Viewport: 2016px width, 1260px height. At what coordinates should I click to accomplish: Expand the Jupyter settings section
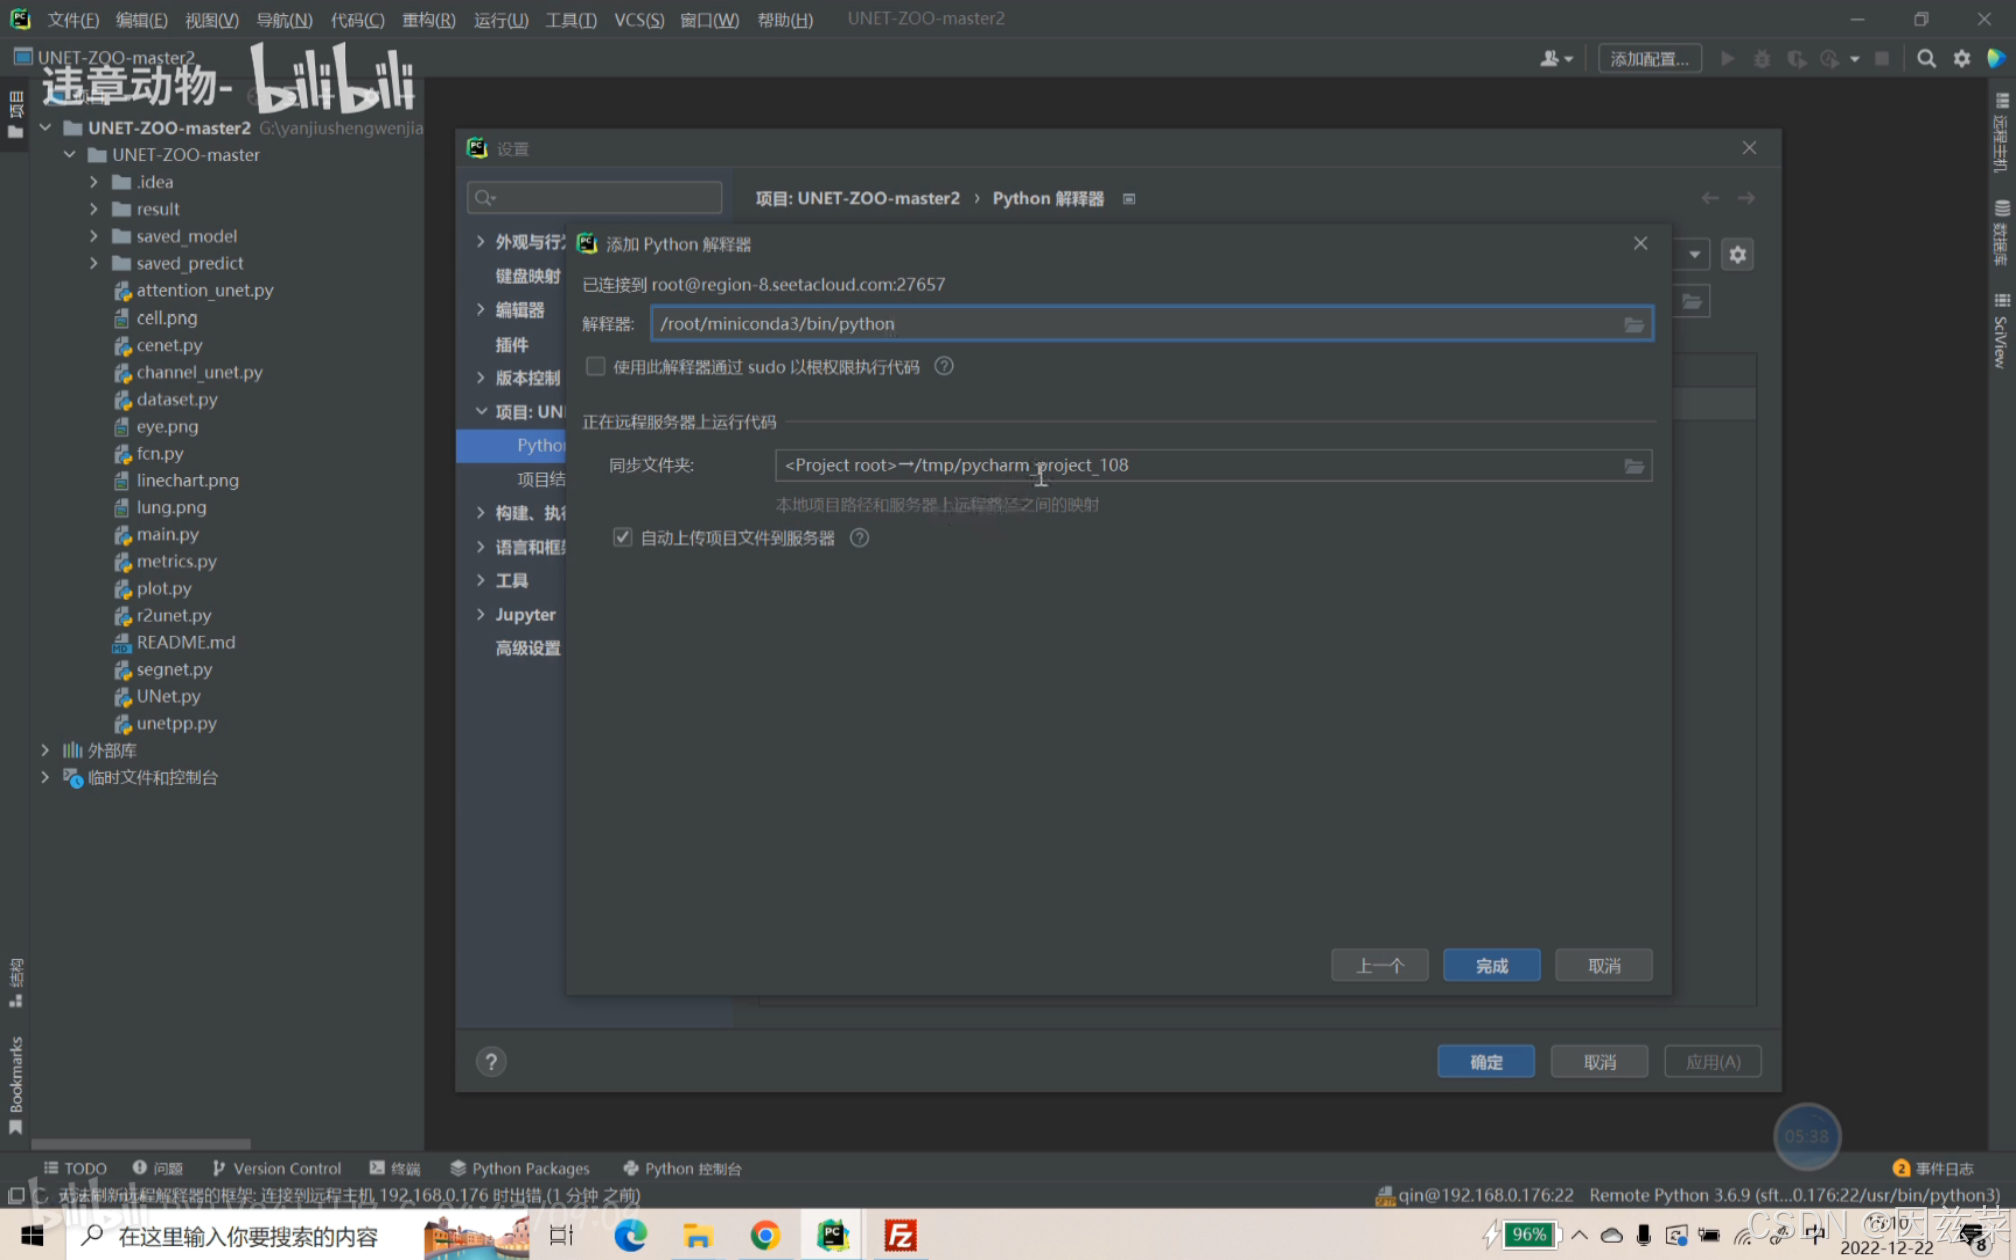(481, 614)
